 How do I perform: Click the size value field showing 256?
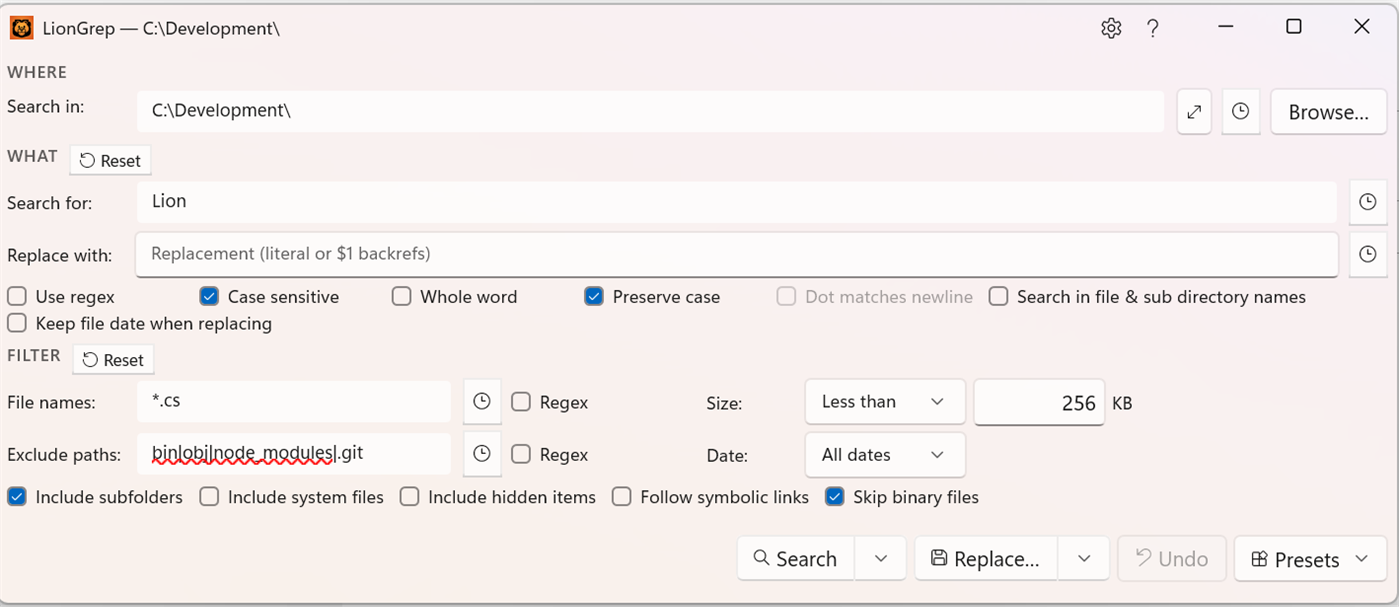(x=1039, y=403)
